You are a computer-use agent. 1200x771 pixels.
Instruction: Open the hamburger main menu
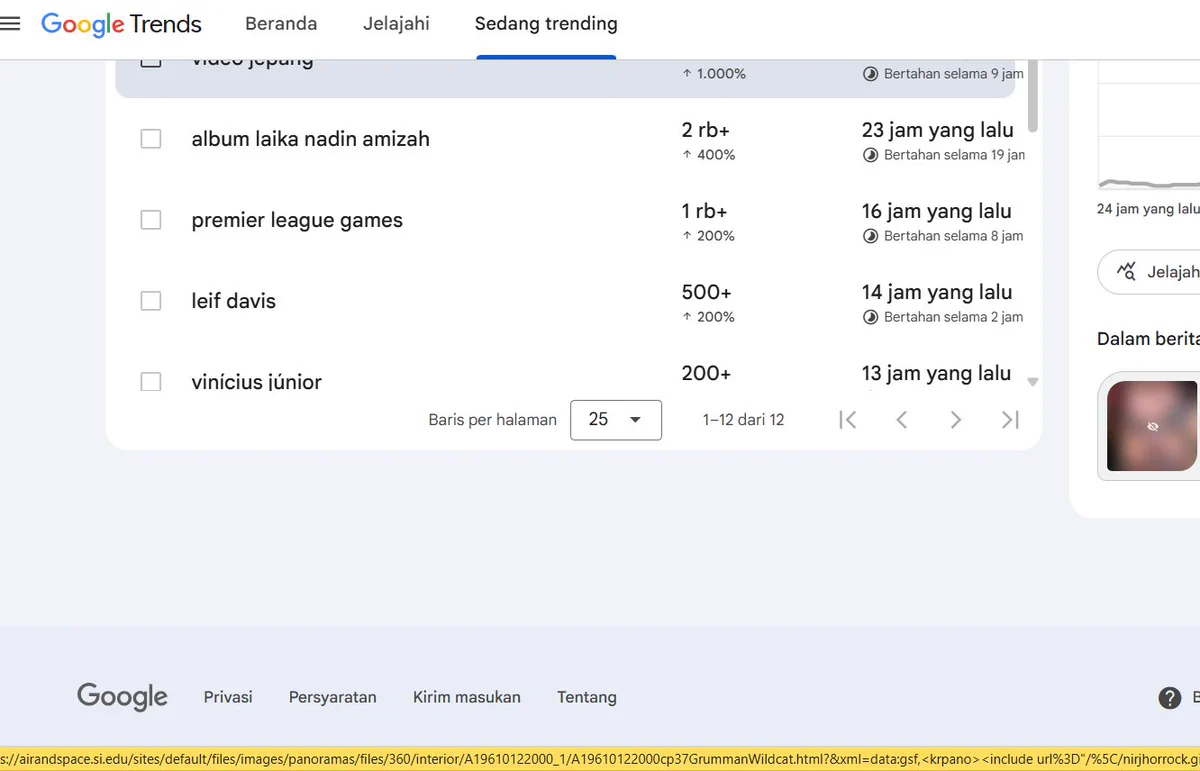click(x=10, y=24)
